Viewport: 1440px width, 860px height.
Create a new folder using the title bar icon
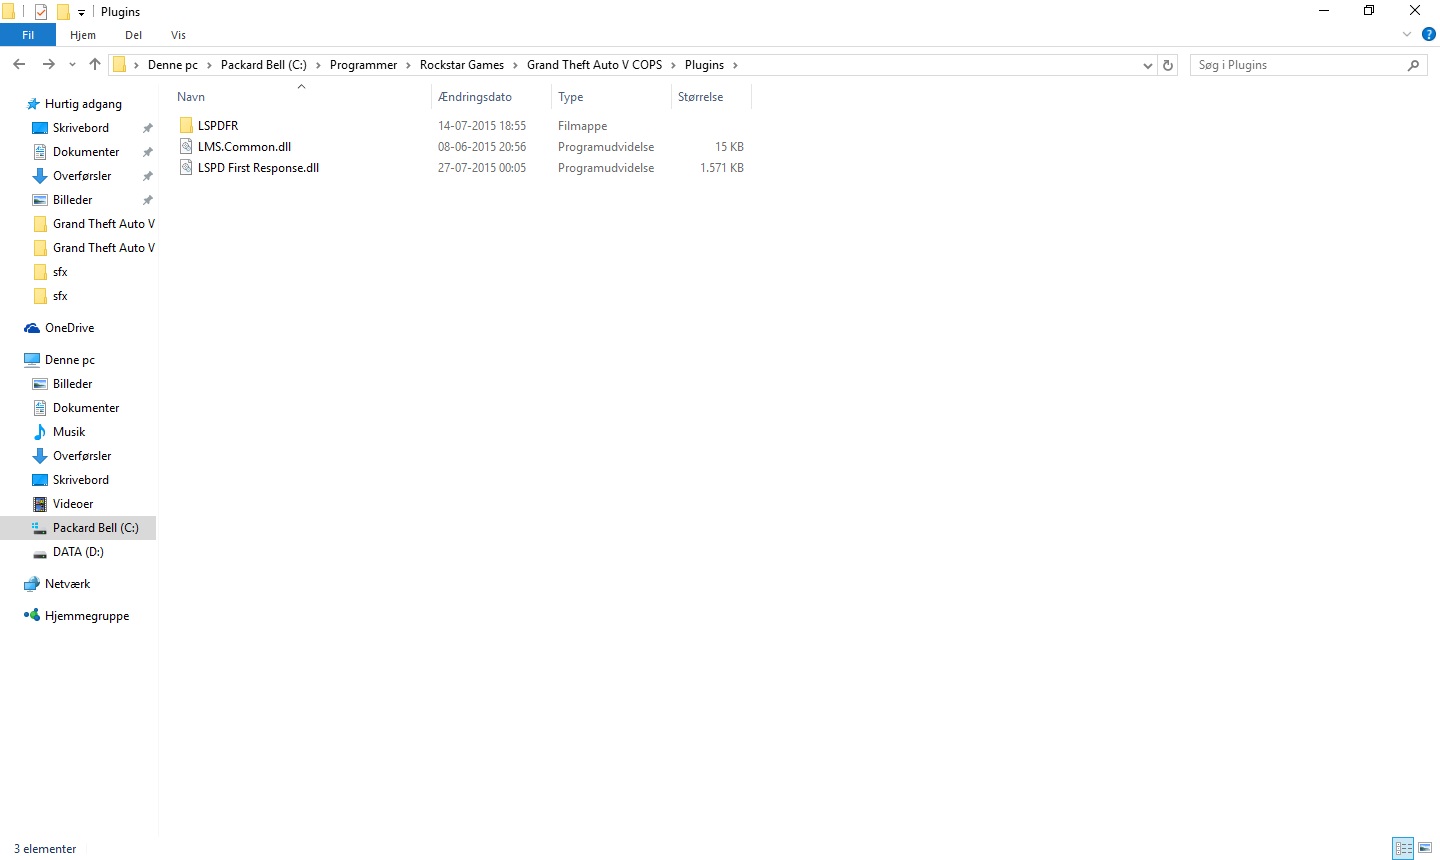[x=63, y=12]
